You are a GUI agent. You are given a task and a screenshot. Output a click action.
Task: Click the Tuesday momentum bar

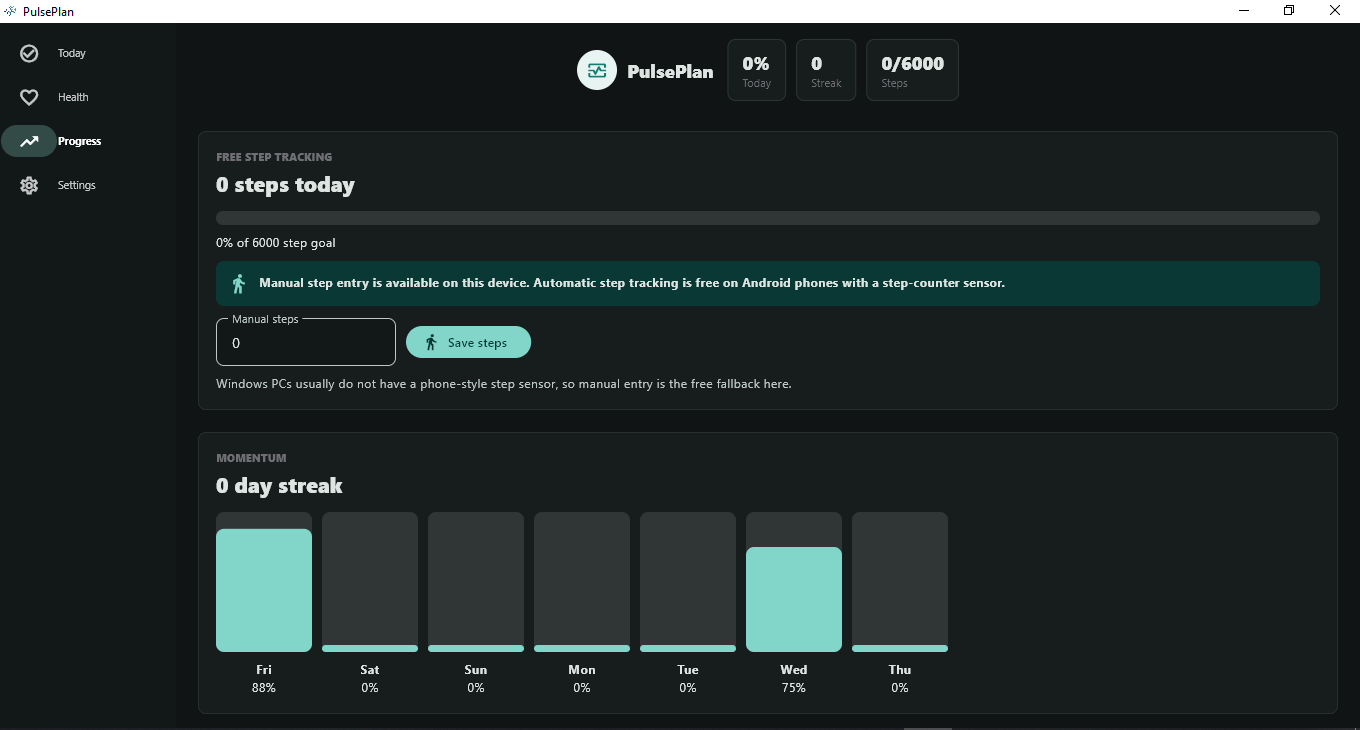click(688, 582)
